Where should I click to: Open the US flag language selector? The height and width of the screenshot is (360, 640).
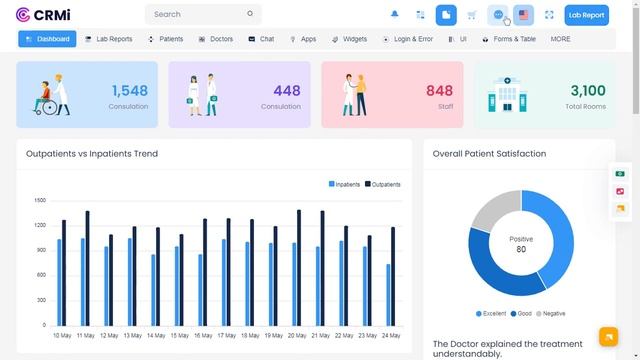coord(523,15)
